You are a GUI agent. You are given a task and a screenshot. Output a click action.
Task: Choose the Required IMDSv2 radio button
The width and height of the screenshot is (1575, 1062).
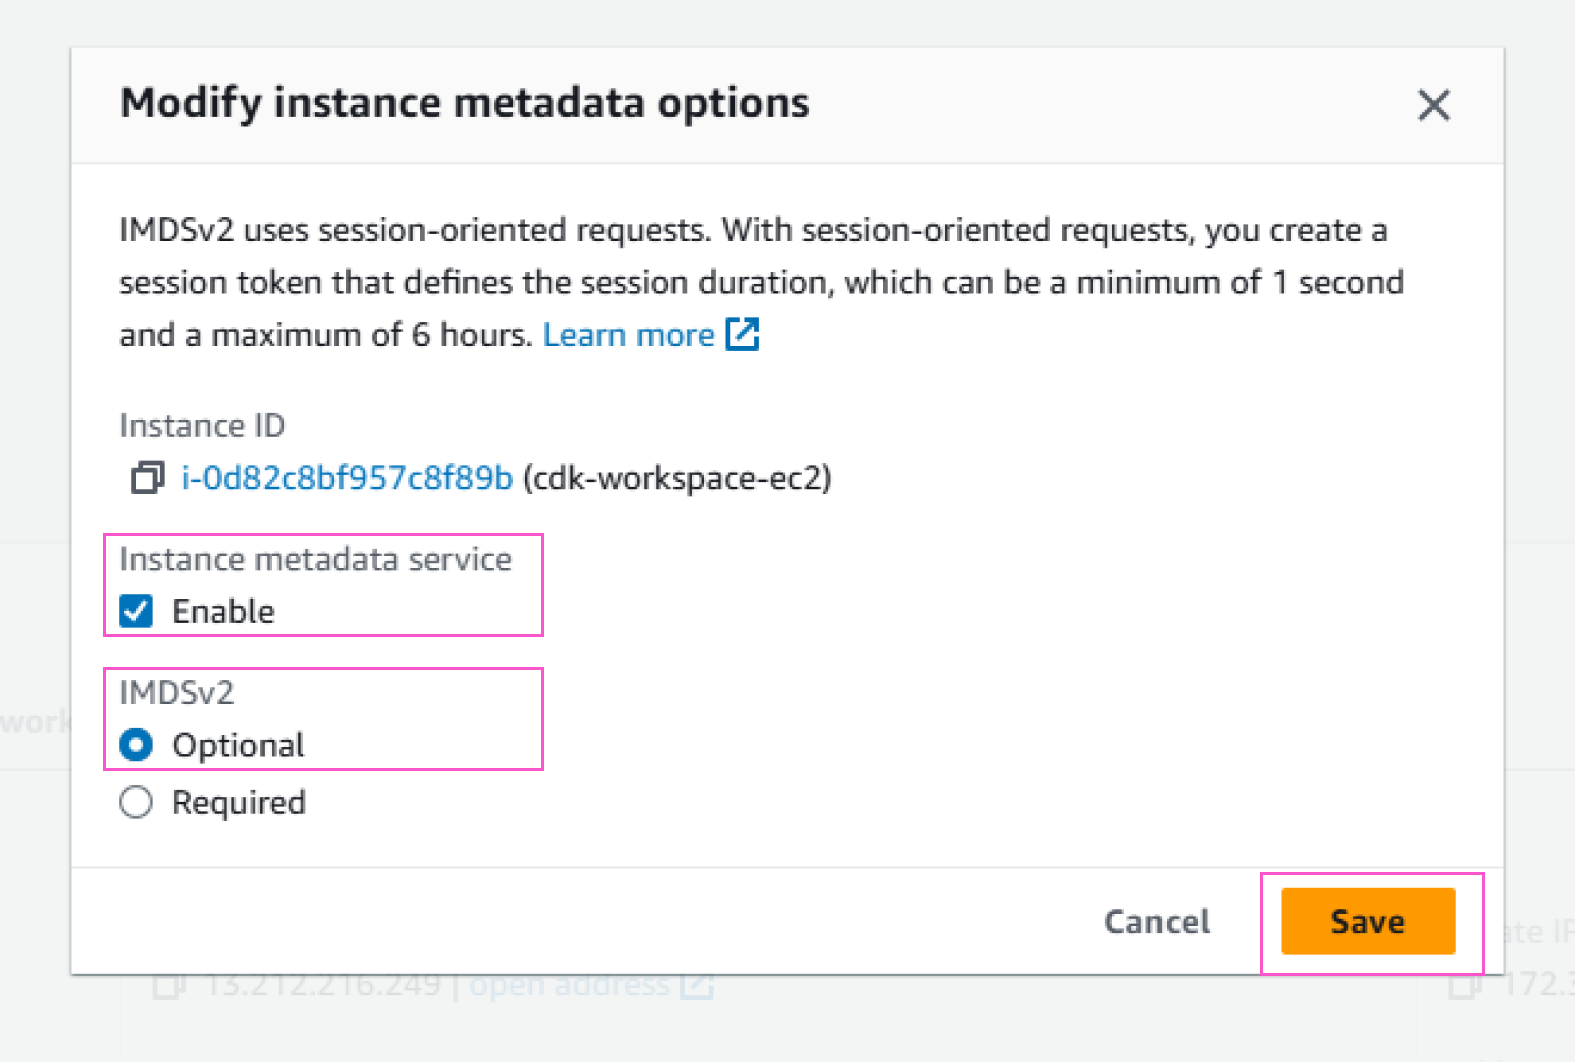136,802
